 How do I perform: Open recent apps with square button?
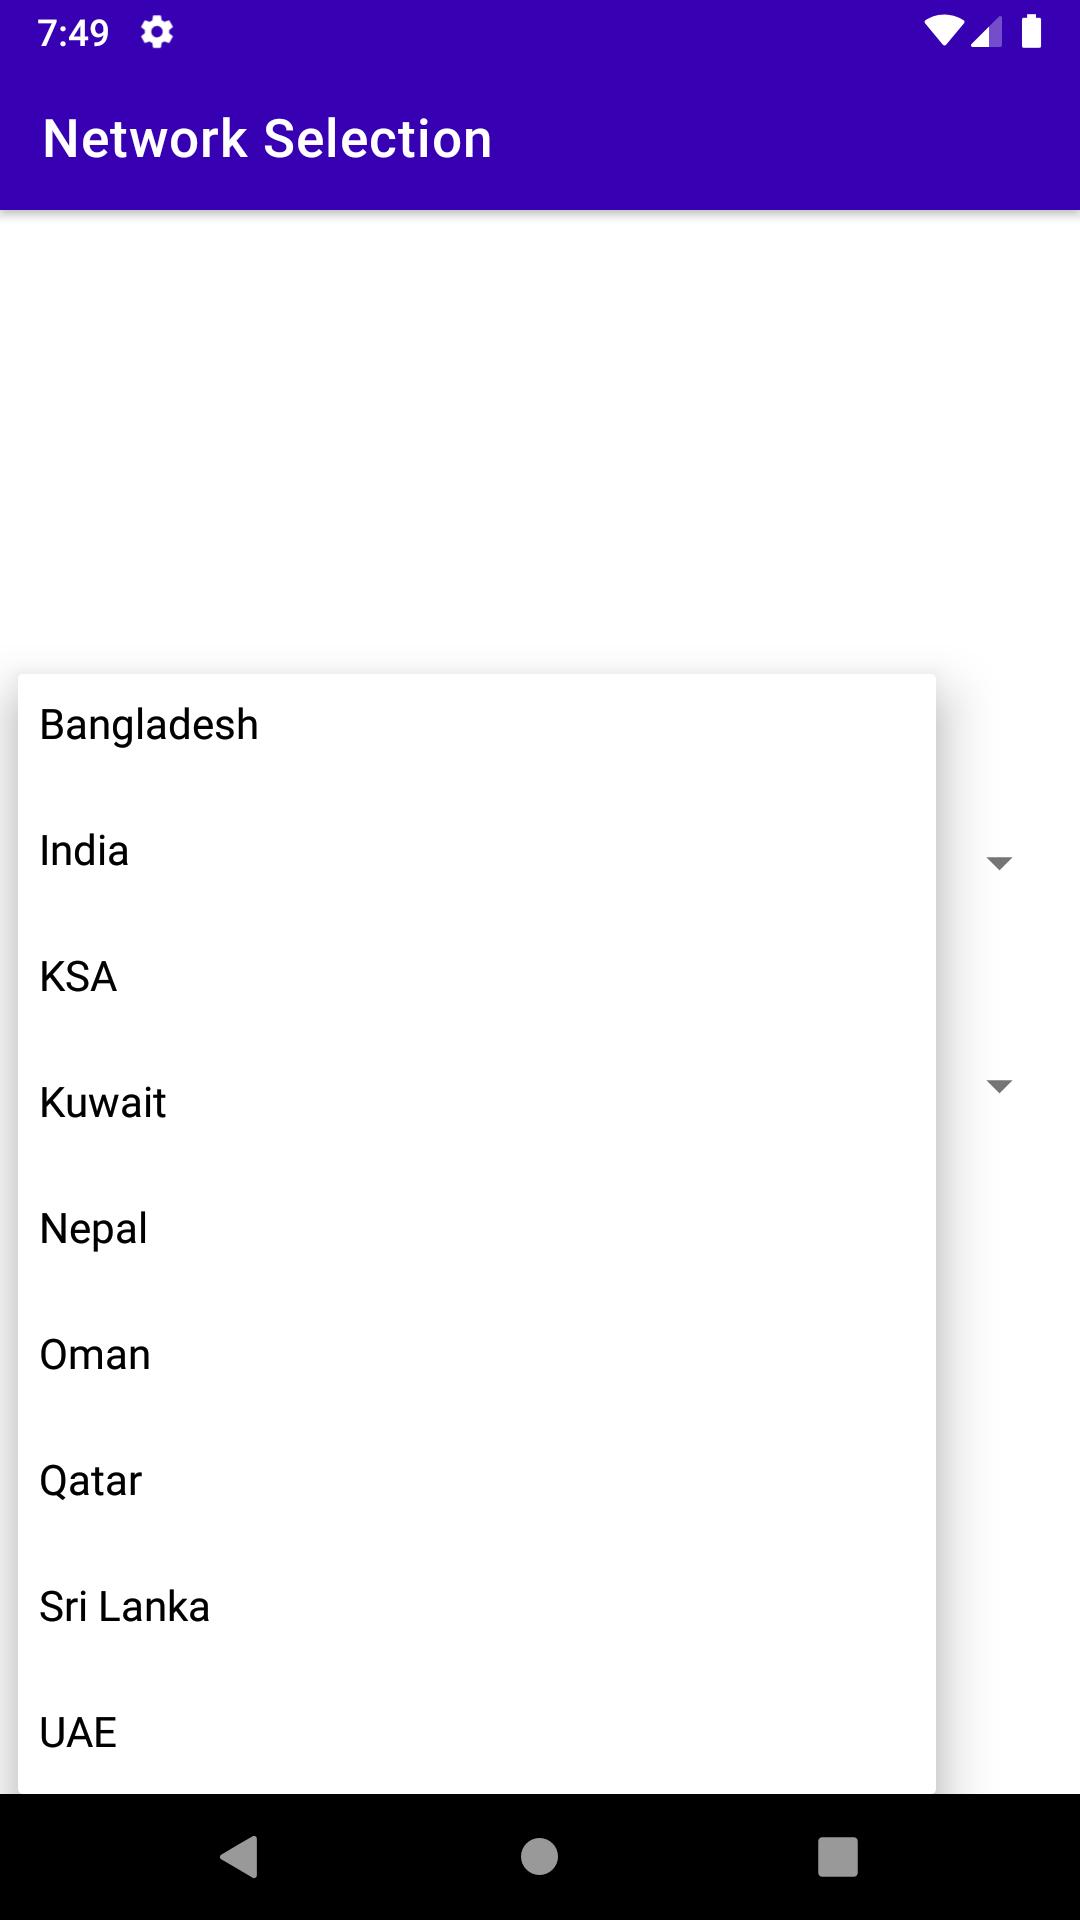838,1857
